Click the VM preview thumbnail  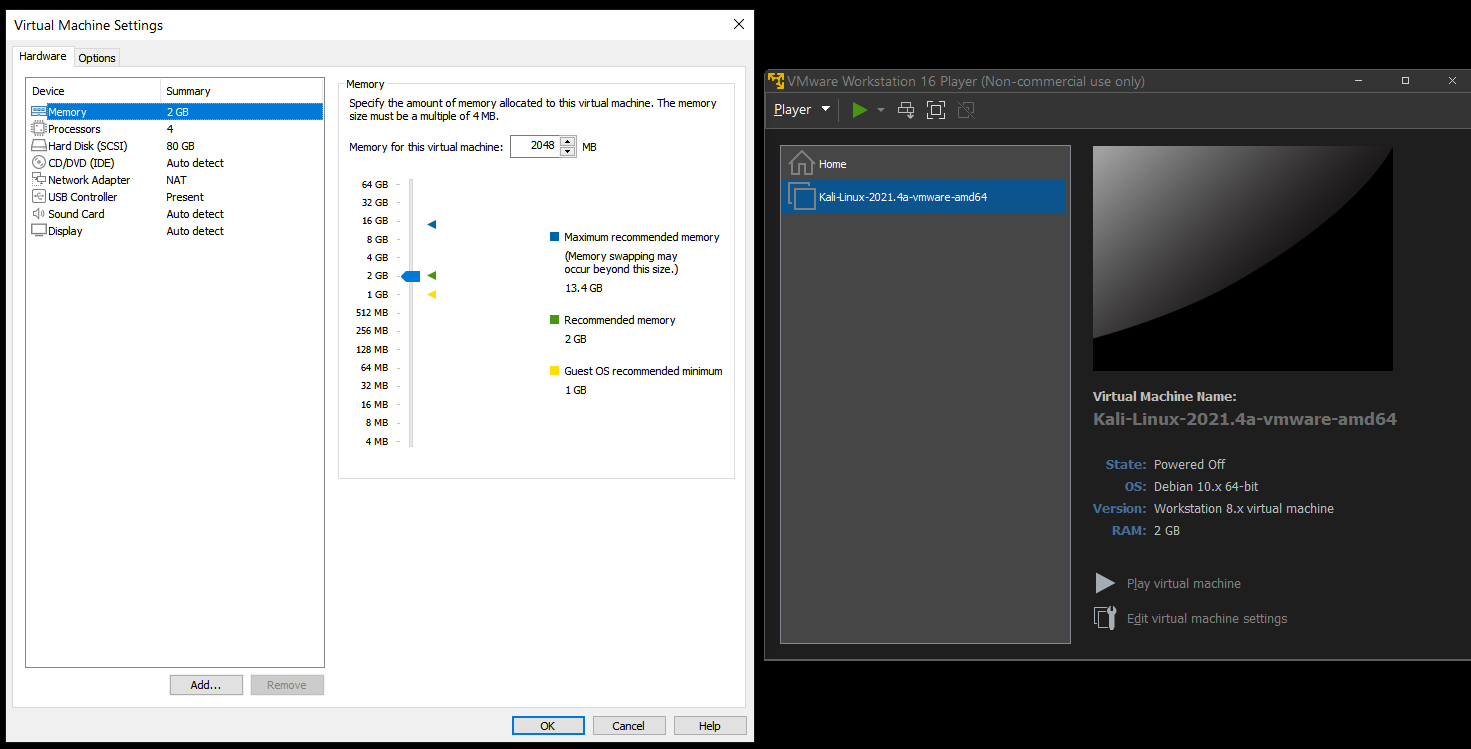[1243, 259]
